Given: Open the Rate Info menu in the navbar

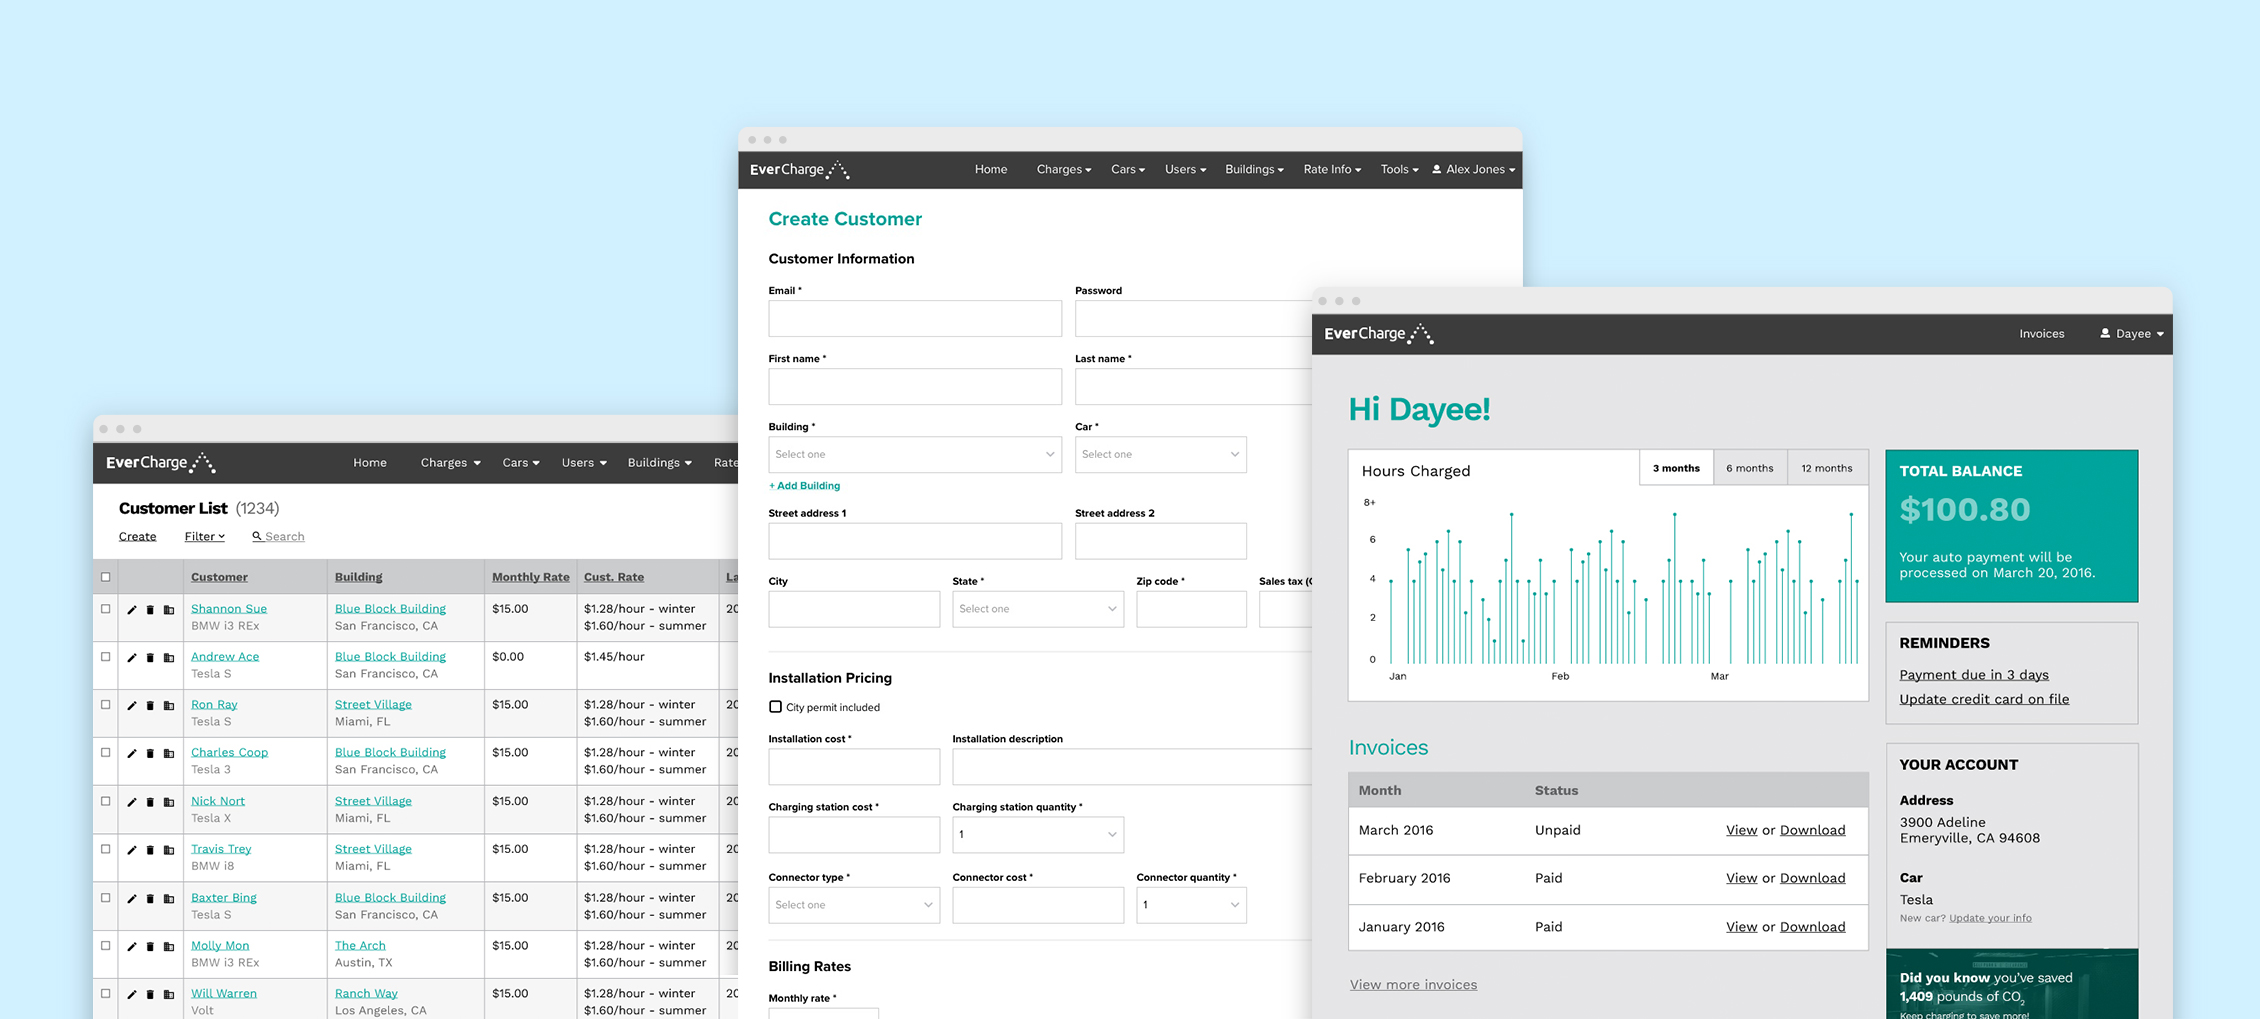Looking at the screenshot, I should pos(1331,170).
